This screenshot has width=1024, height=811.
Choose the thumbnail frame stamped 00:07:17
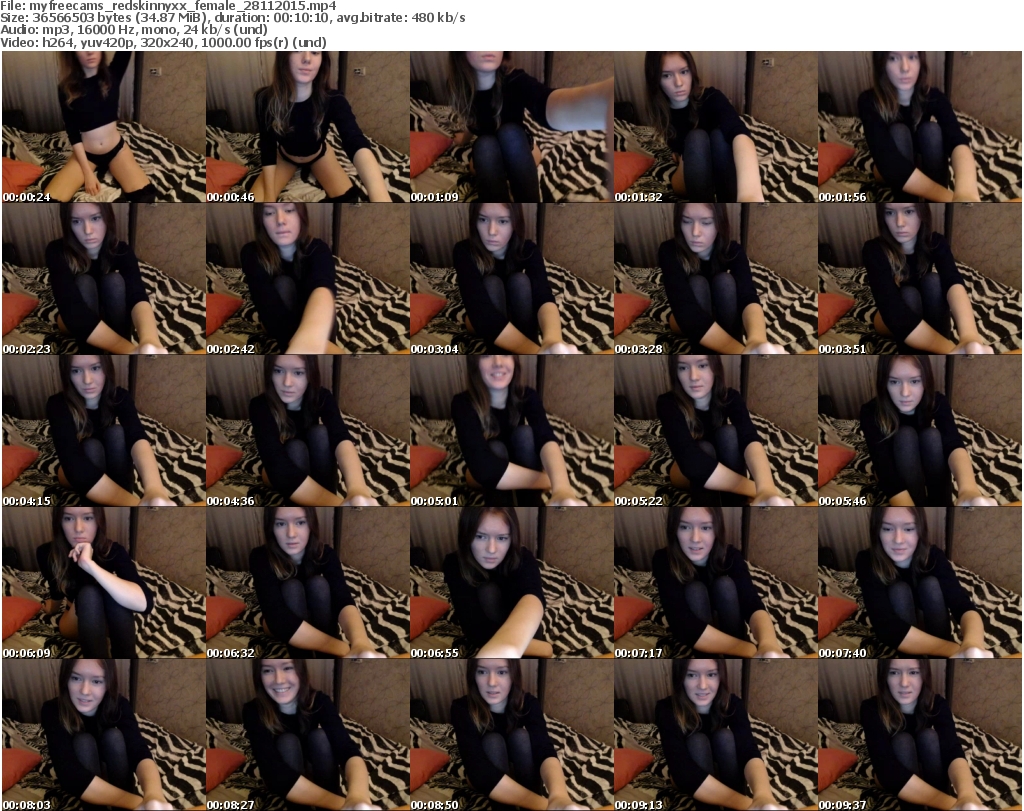point(716,582)
